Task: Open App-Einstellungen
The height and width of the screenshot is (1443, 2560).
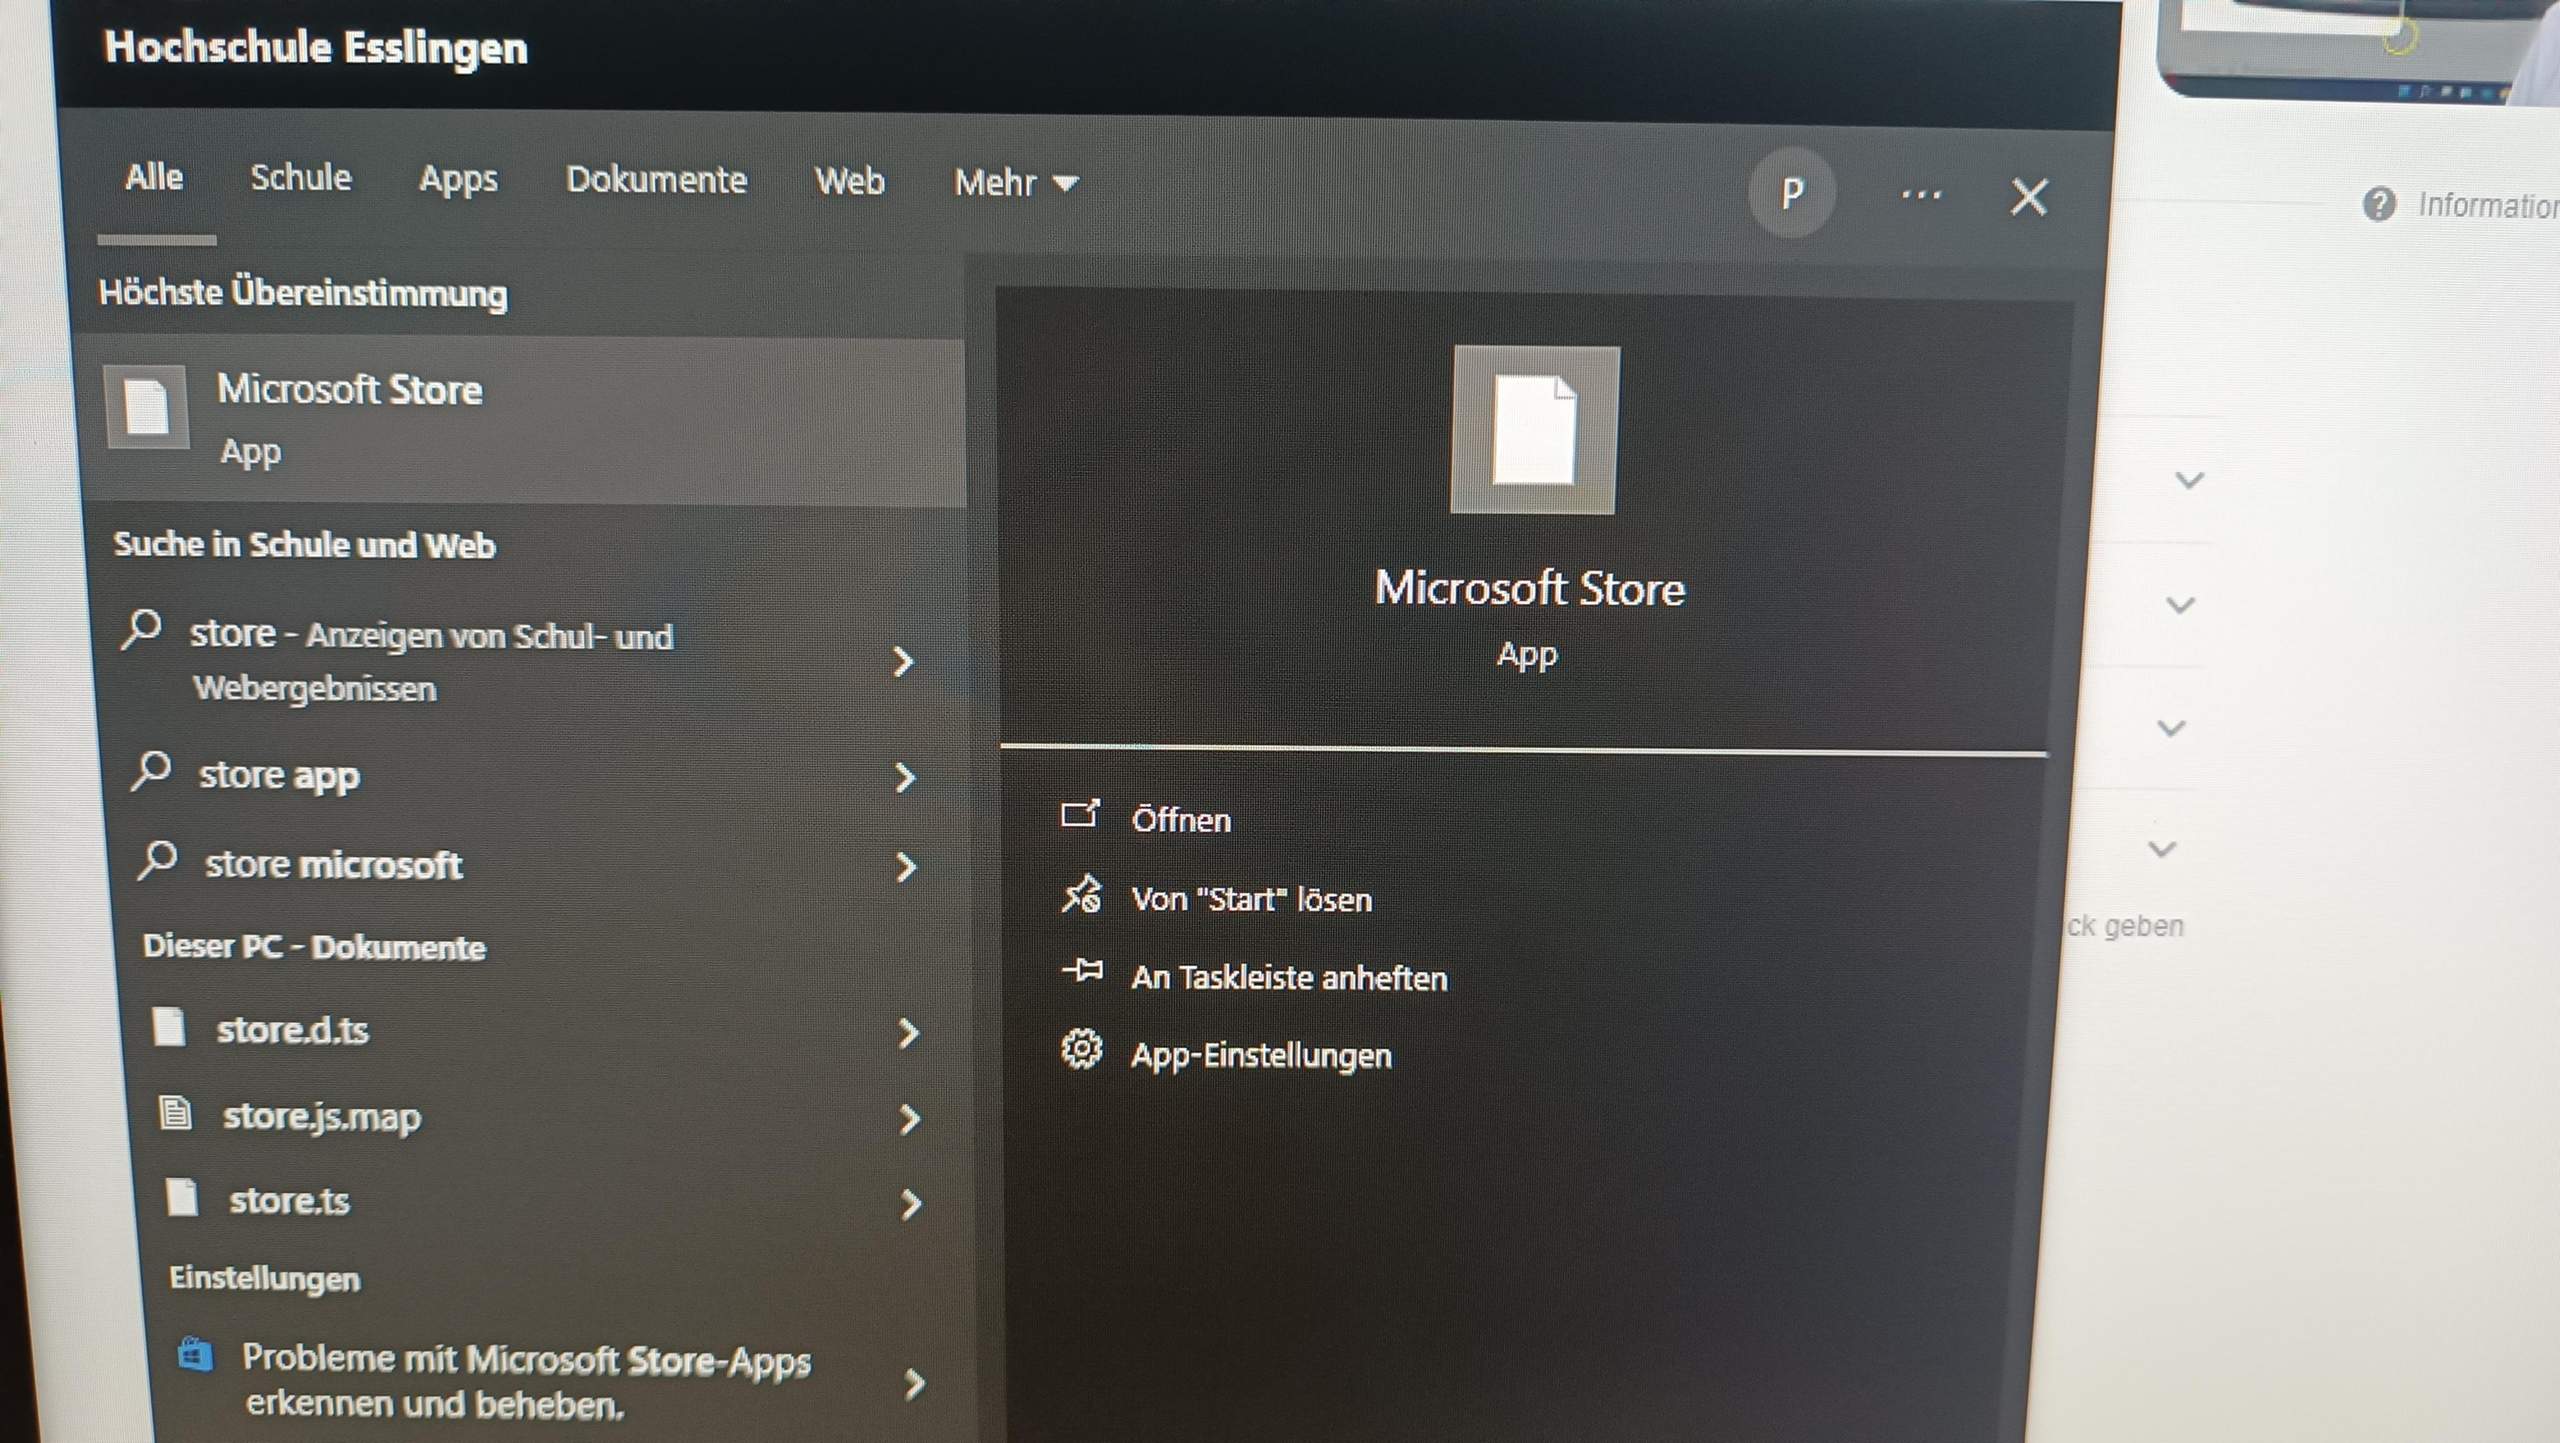Action: 1261,1056
